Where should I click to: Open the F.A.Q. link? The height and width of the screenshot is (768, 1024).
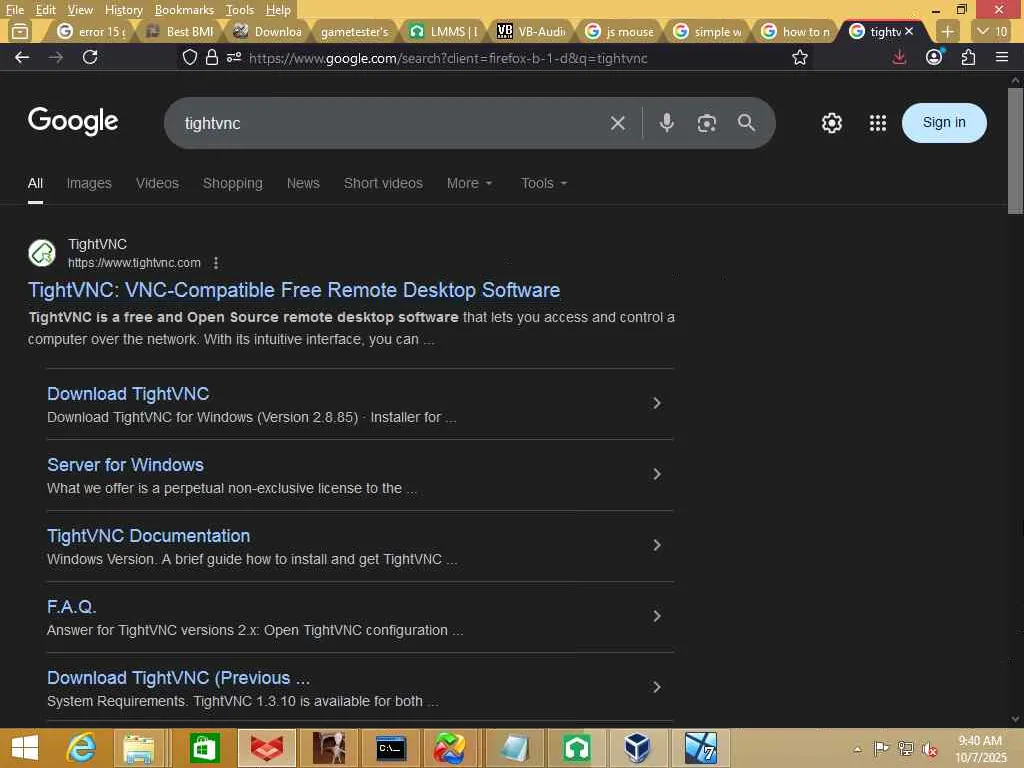coord(71,607)
